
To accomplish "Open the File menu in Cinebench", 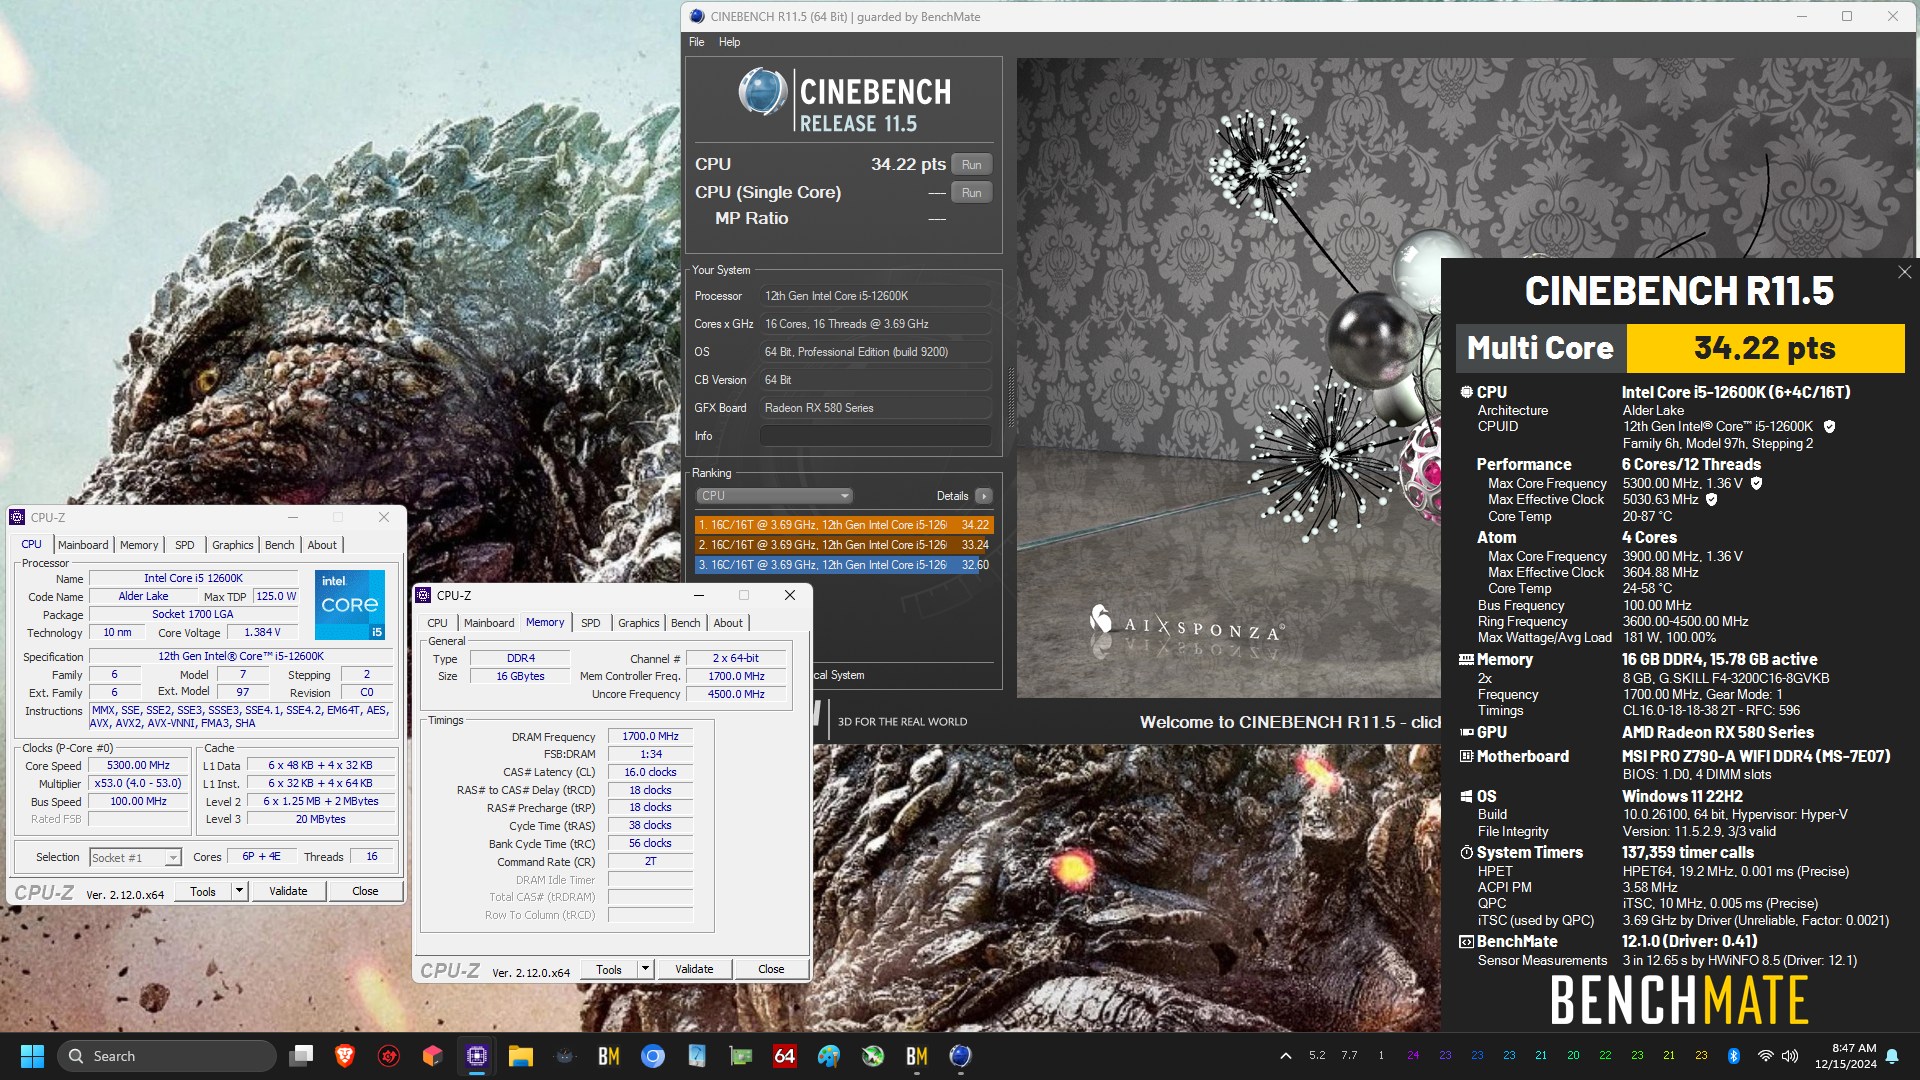I will tap(696, 42).
